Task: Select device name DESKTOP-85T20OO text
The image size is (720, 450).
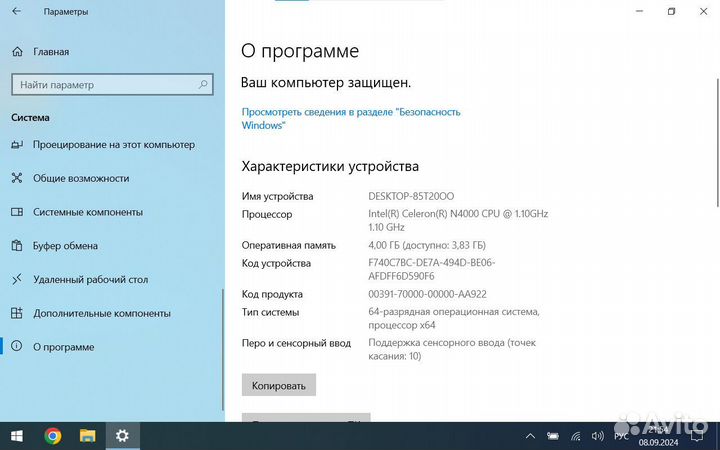Action: pyautogui.click(x=411, y=196)
